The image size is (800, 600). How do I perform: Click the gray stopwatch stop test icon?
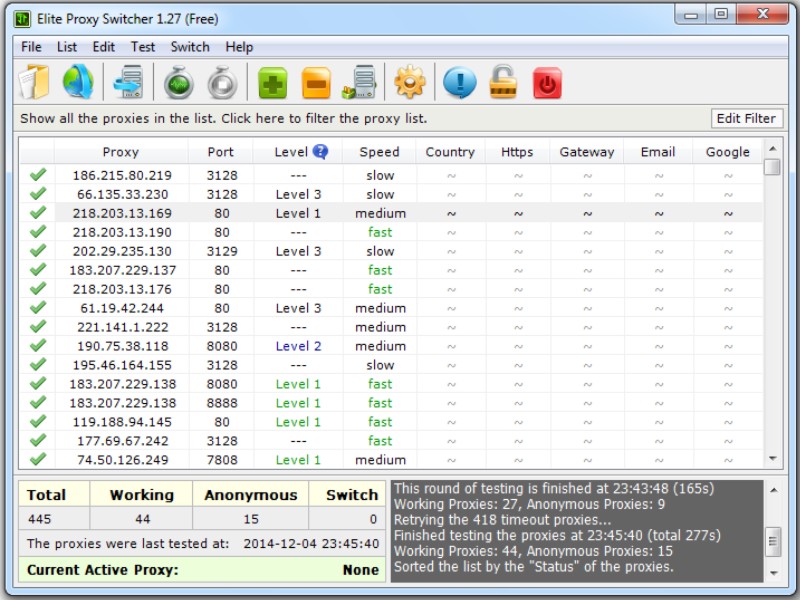point(222,82)
